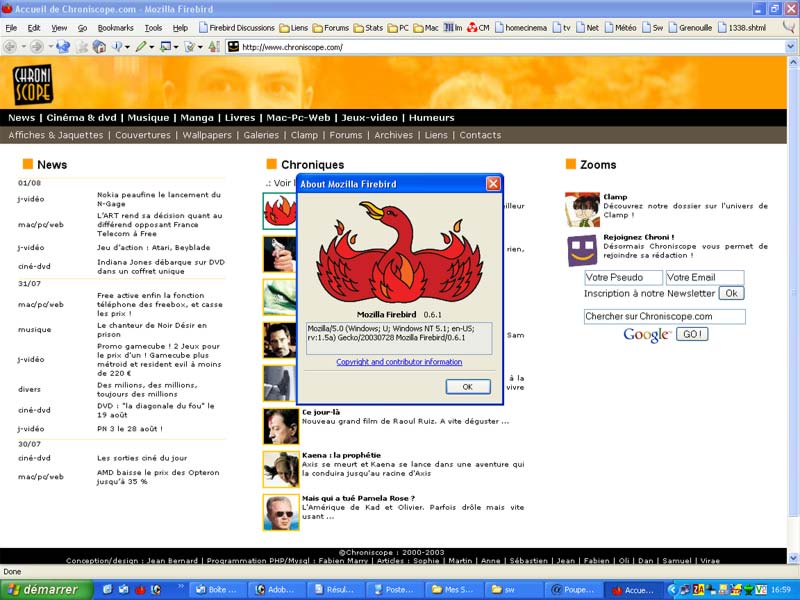Screen dimensions: 800x600
Task: Open the Manga navigation link
Action: point(197,118)
